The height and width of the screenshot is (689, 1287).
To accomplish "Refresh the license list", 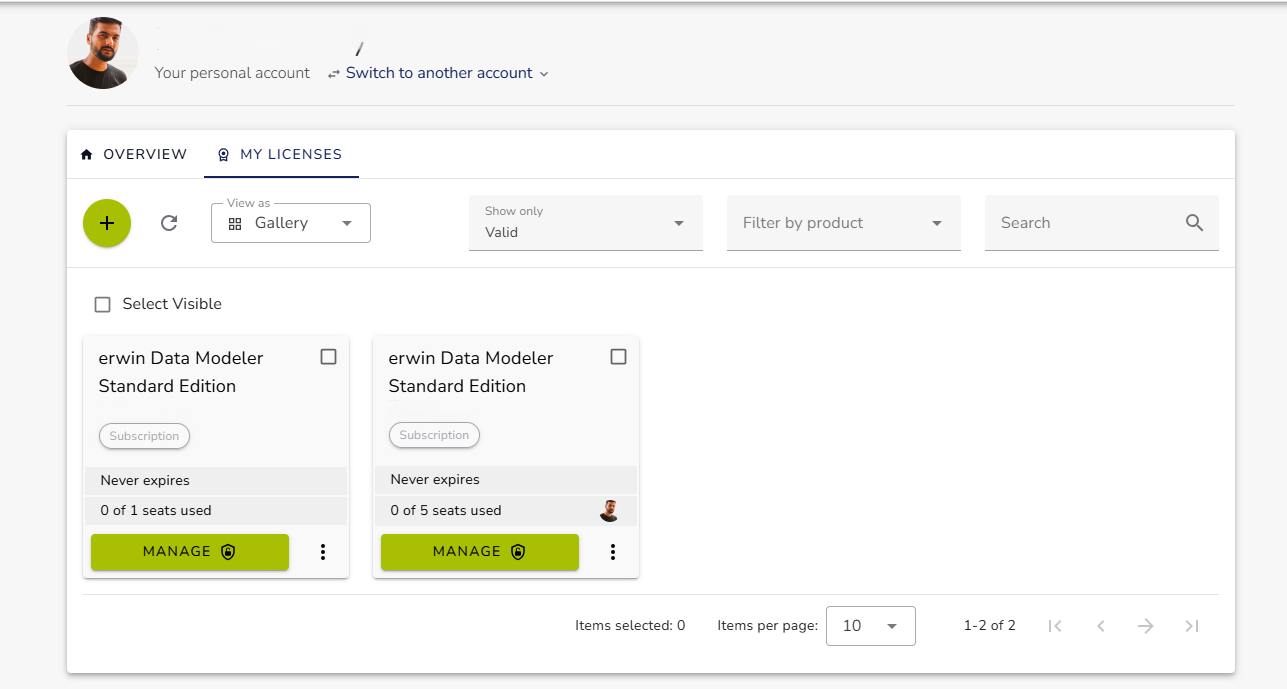I will tap(169, 223).
